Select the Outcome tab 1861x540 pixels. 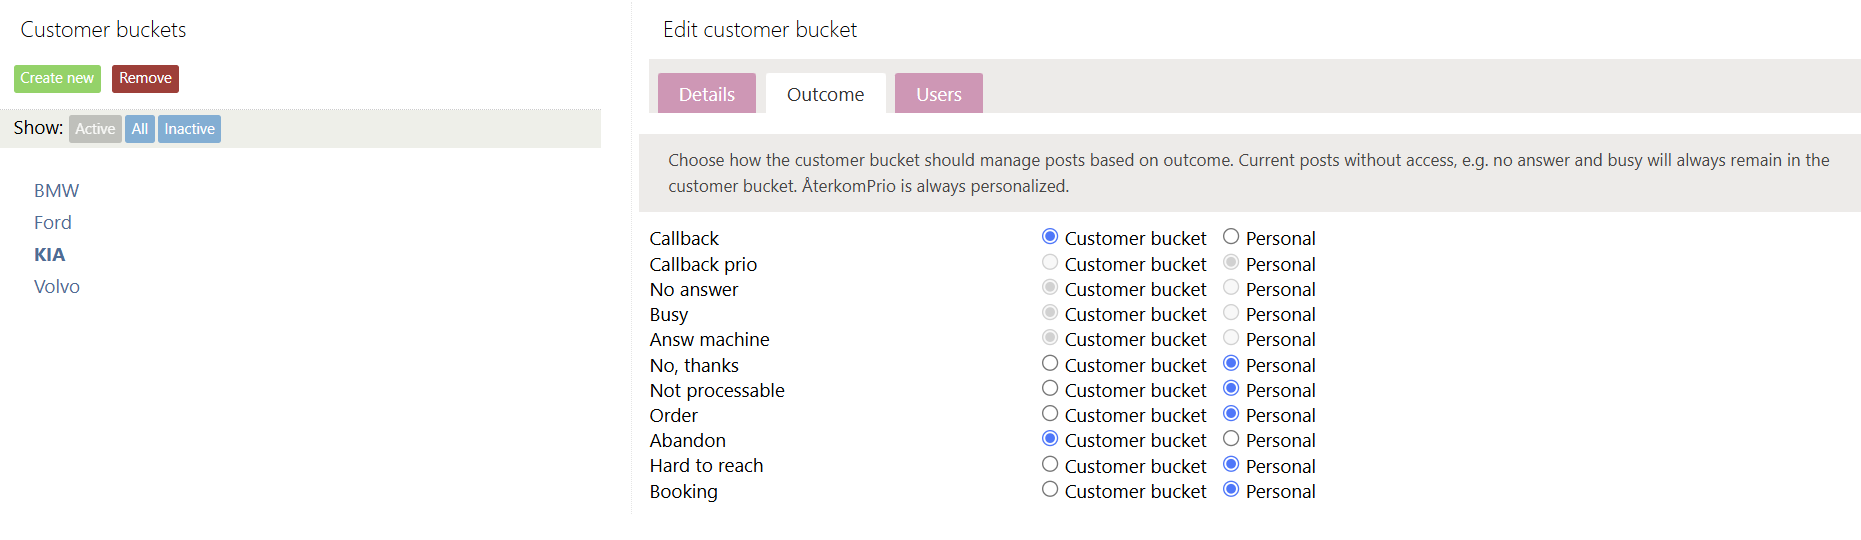click(x=825, y=94)
